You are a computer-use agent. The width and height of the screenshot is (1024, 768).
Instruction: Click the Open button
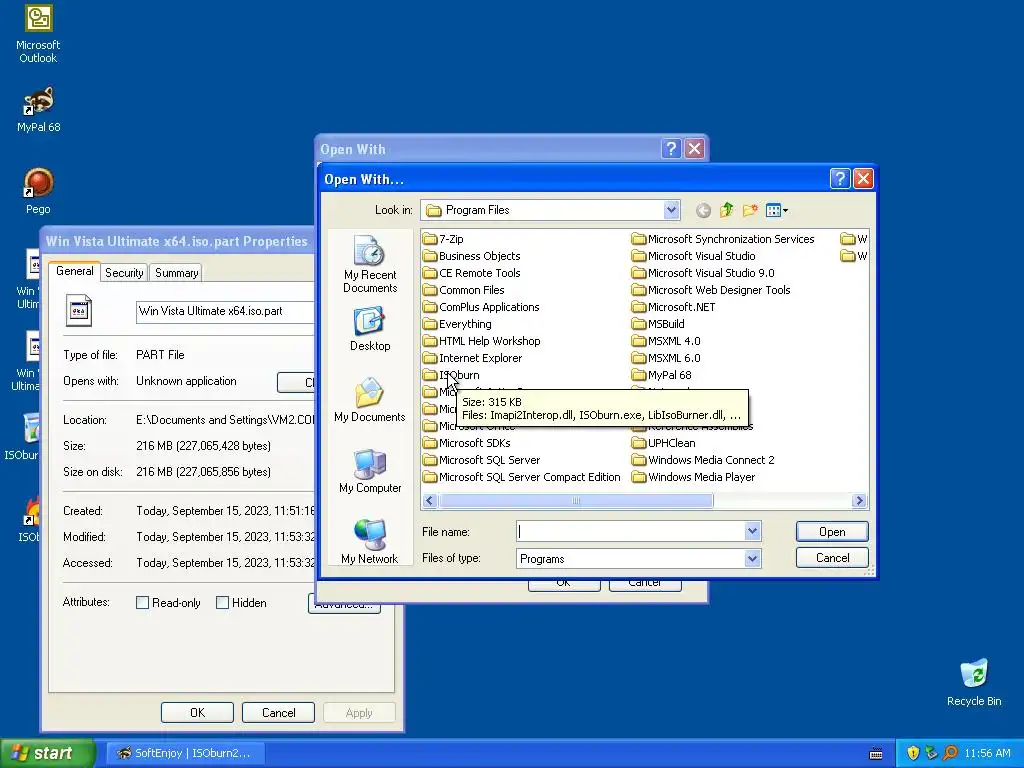click(832, 532)
